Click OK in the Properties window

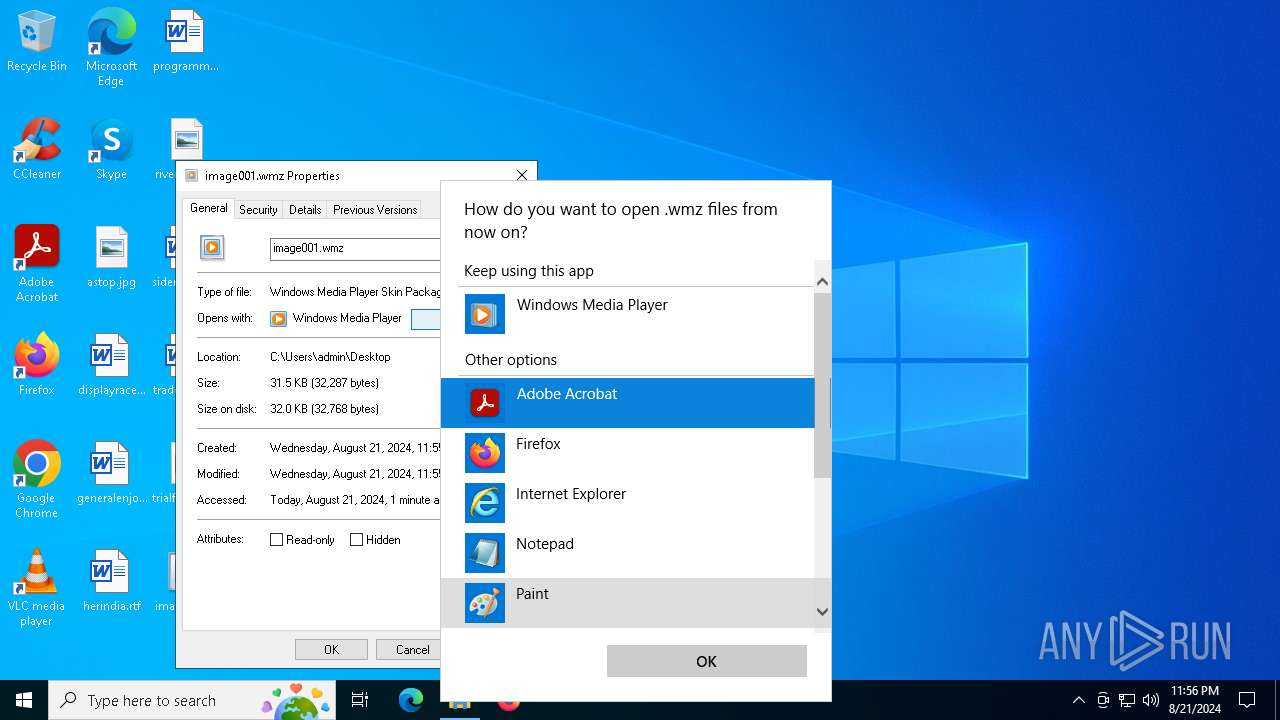pos(331,649)
